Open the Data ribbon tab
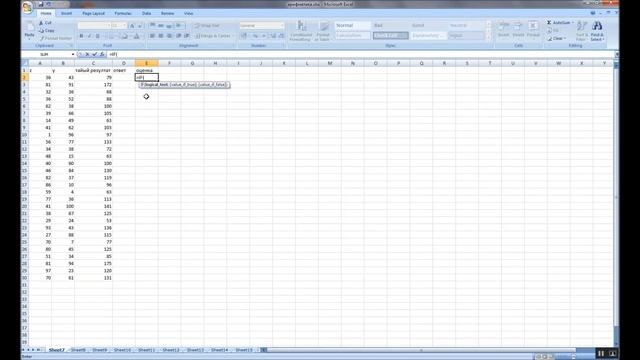The image size is (640, 360). click(147, 13)
